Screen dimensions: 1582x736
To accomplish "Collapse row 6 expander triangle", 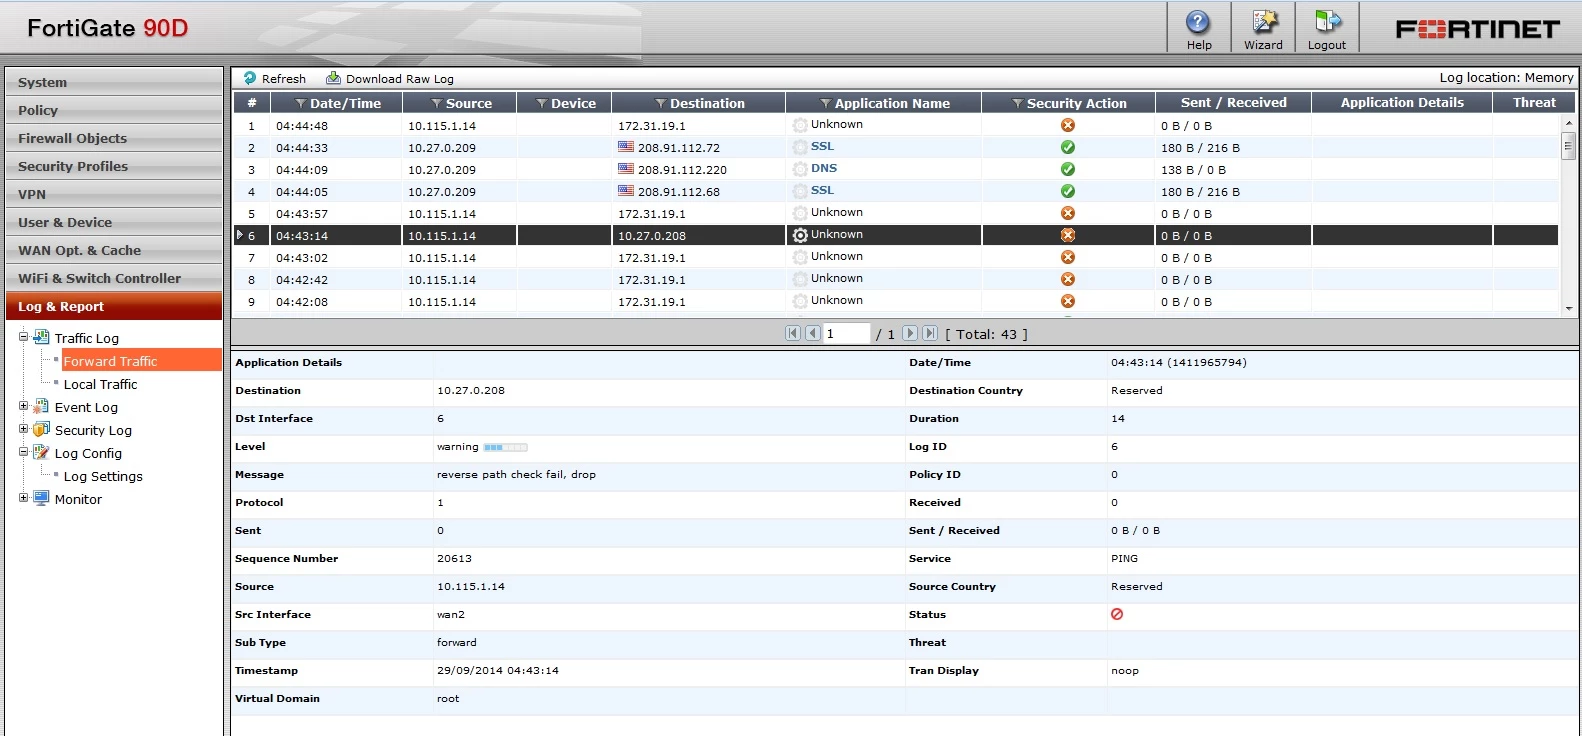I will [x=239, y=235].
